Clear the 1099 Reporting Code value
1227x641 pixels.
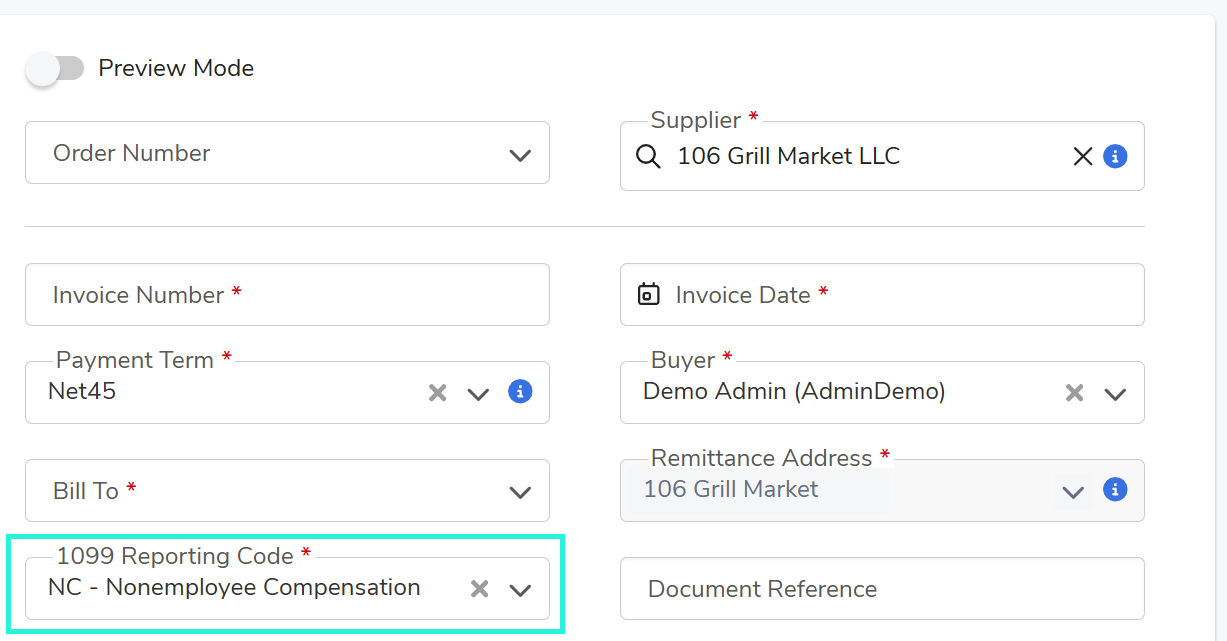tap(479, 589)
